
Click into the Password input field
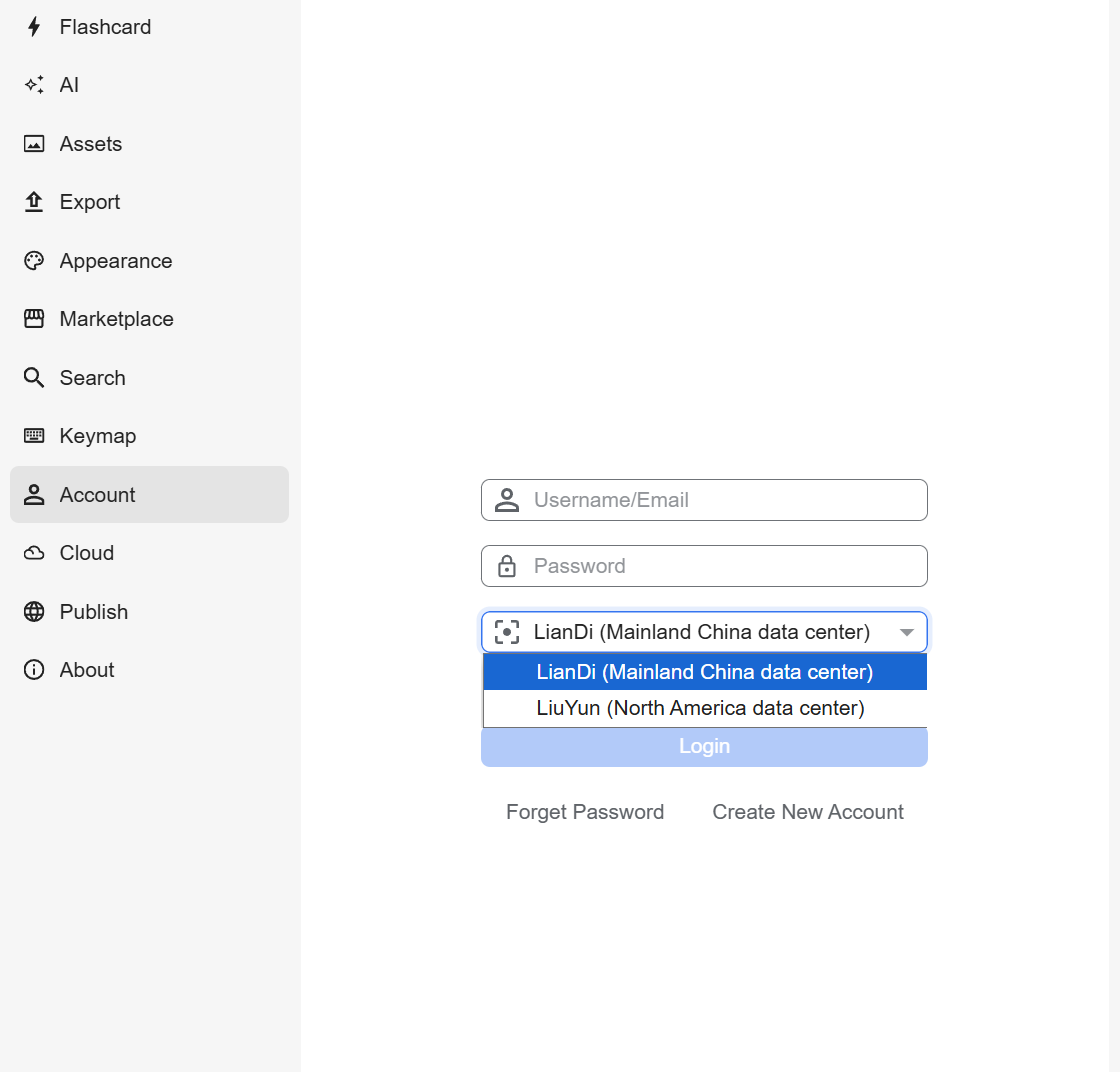coord(720,566)
